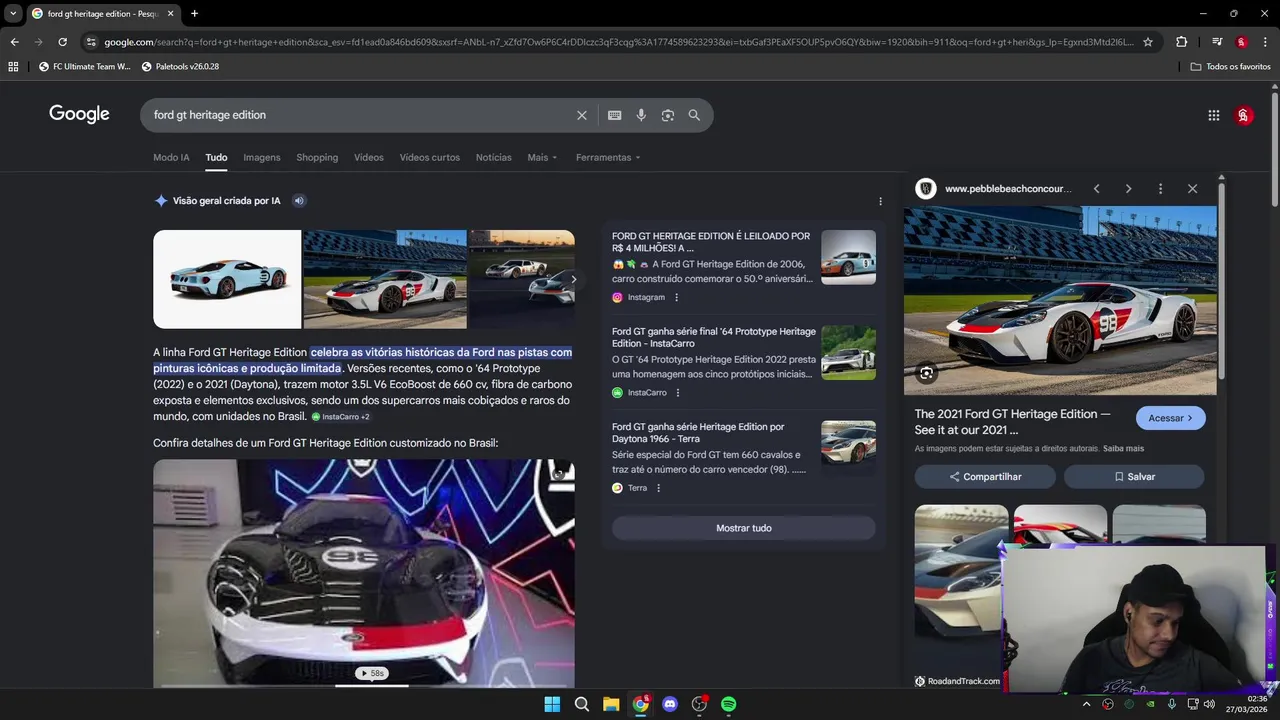Show next image in the side panel
Screen dimensions: 1280x720
click(1128, 189)
